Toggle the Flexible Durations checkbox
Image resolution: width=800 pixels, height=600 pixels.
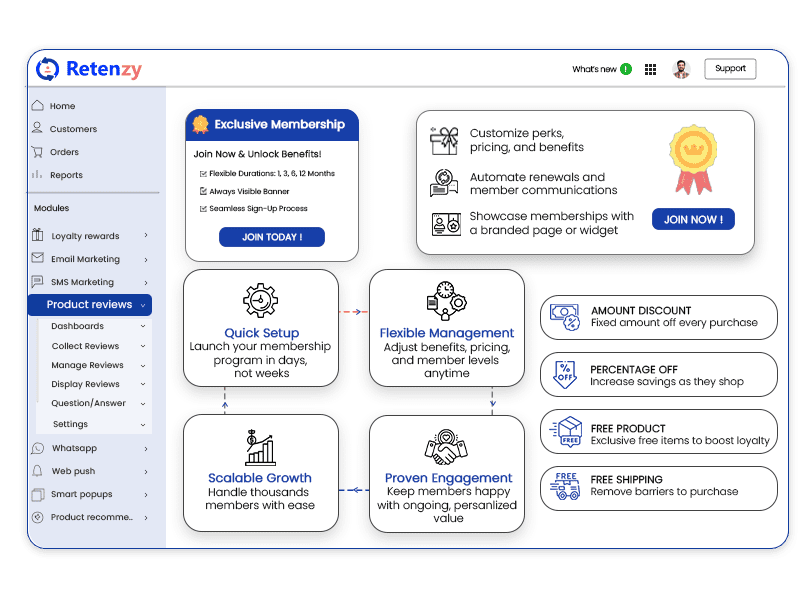click(x=203, y=174)
